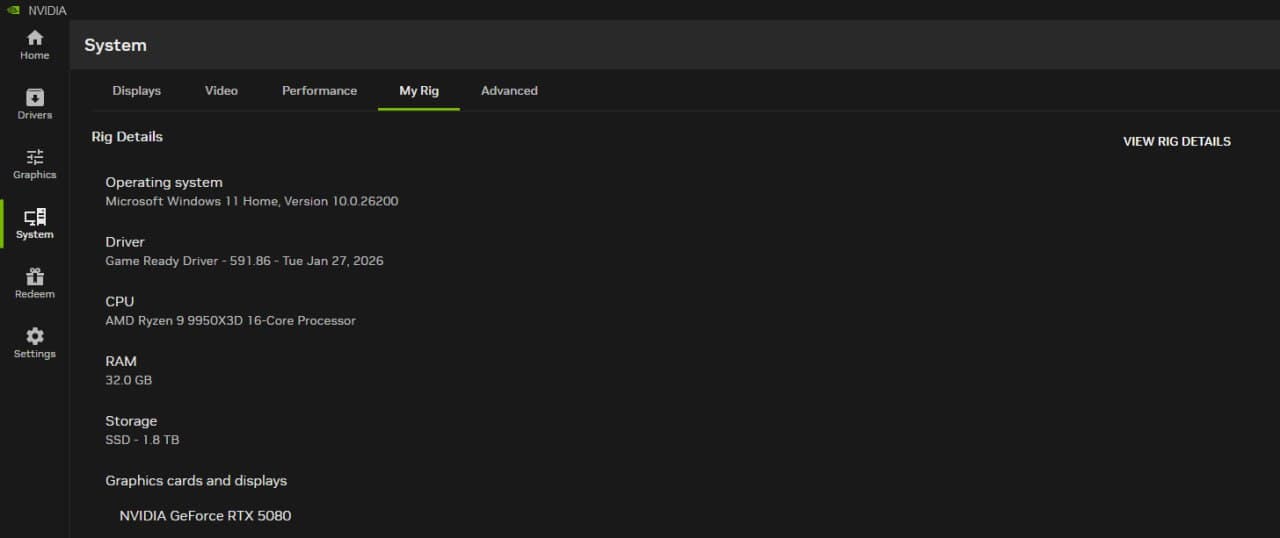Switch to the Displays tab
This screenshot has width=1280, height=538.
tap(137, 90)
